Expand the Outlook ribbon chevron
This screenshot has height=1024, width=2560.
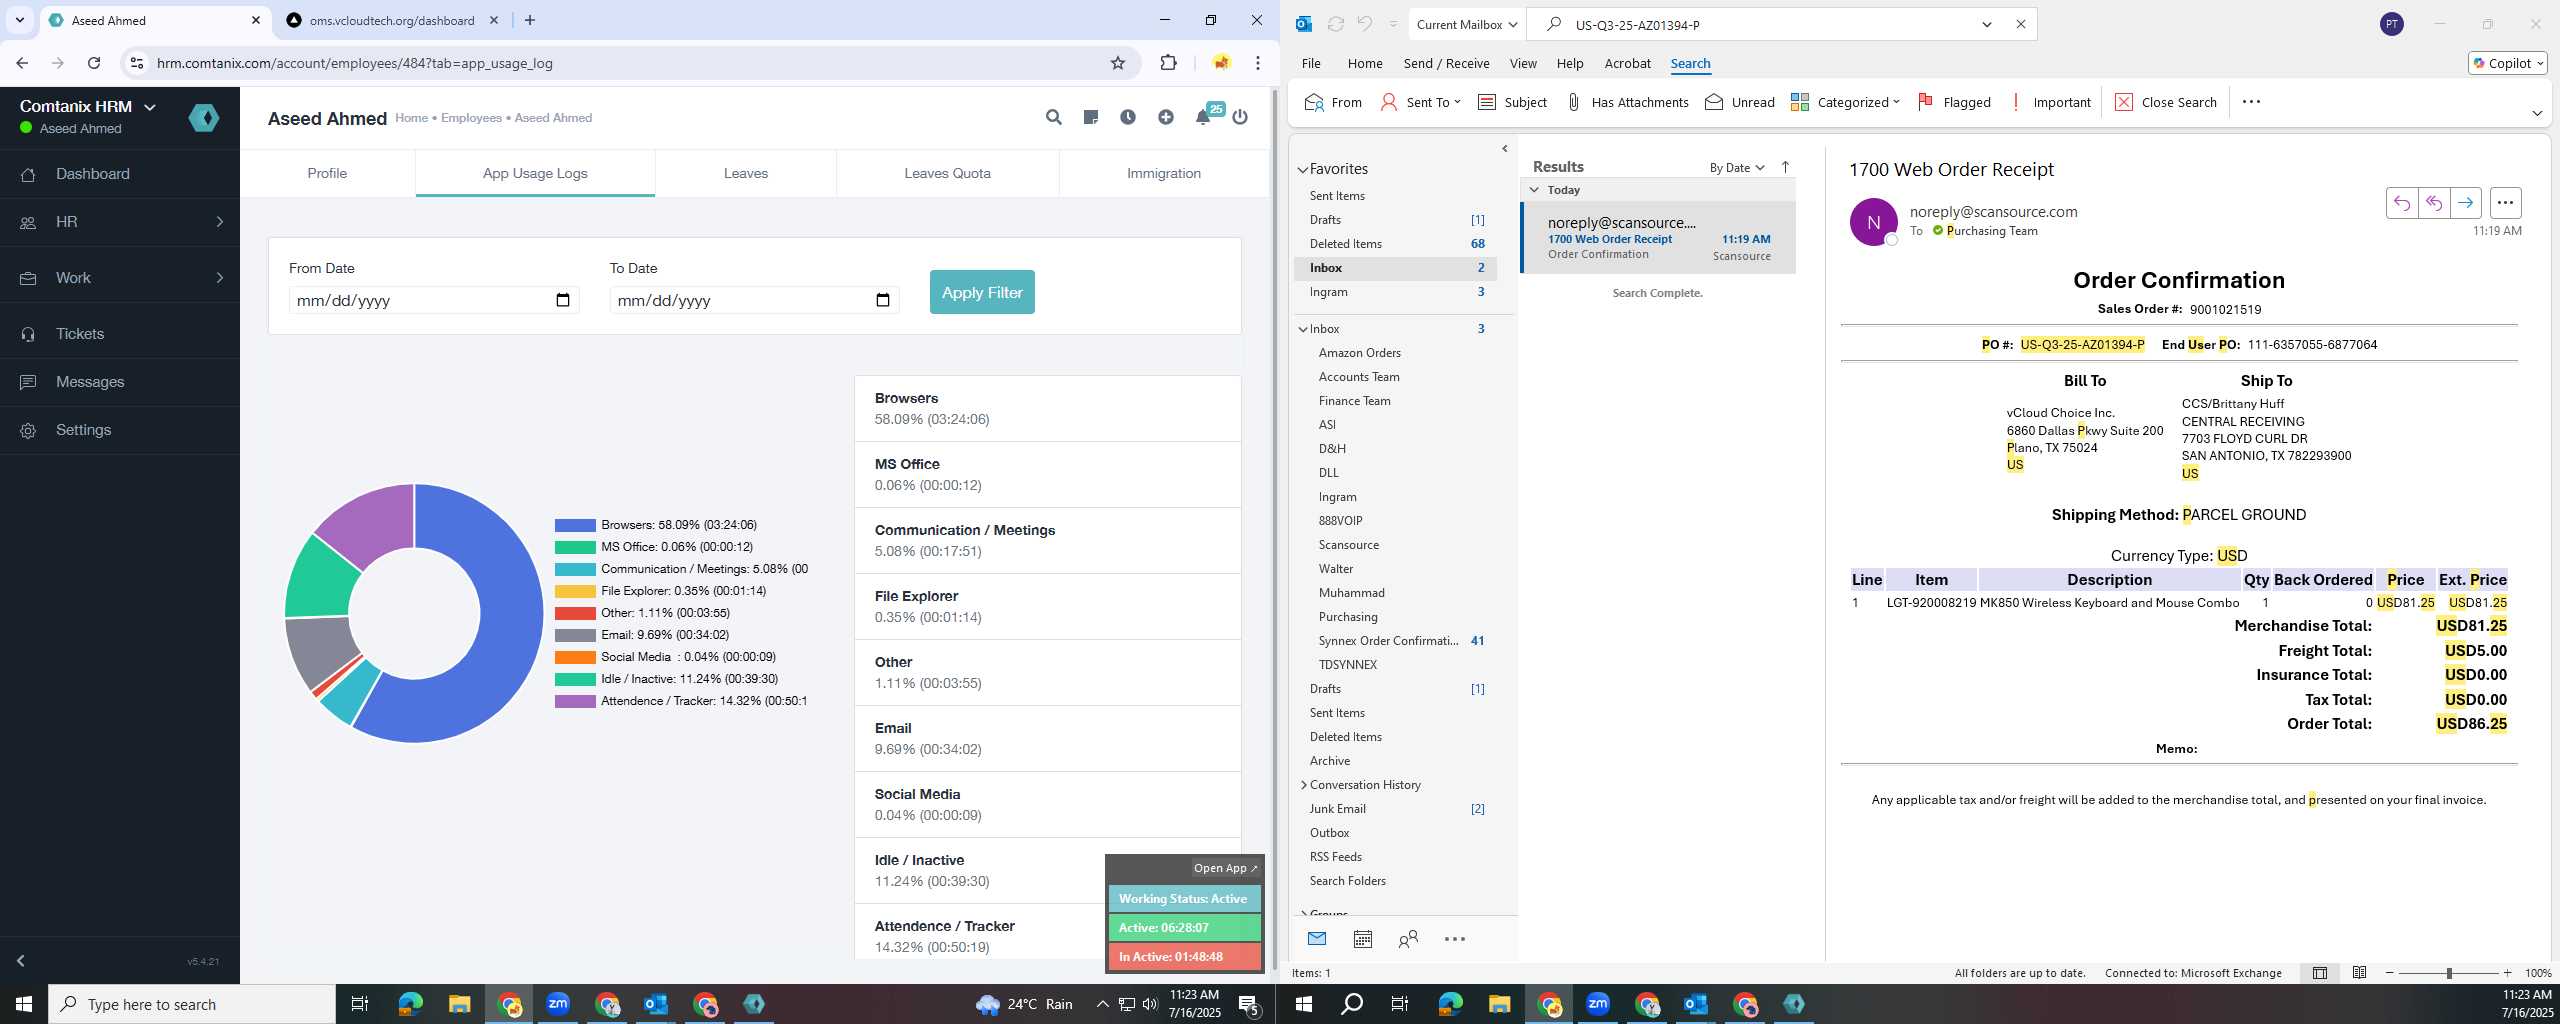(x=2537, y=113)
